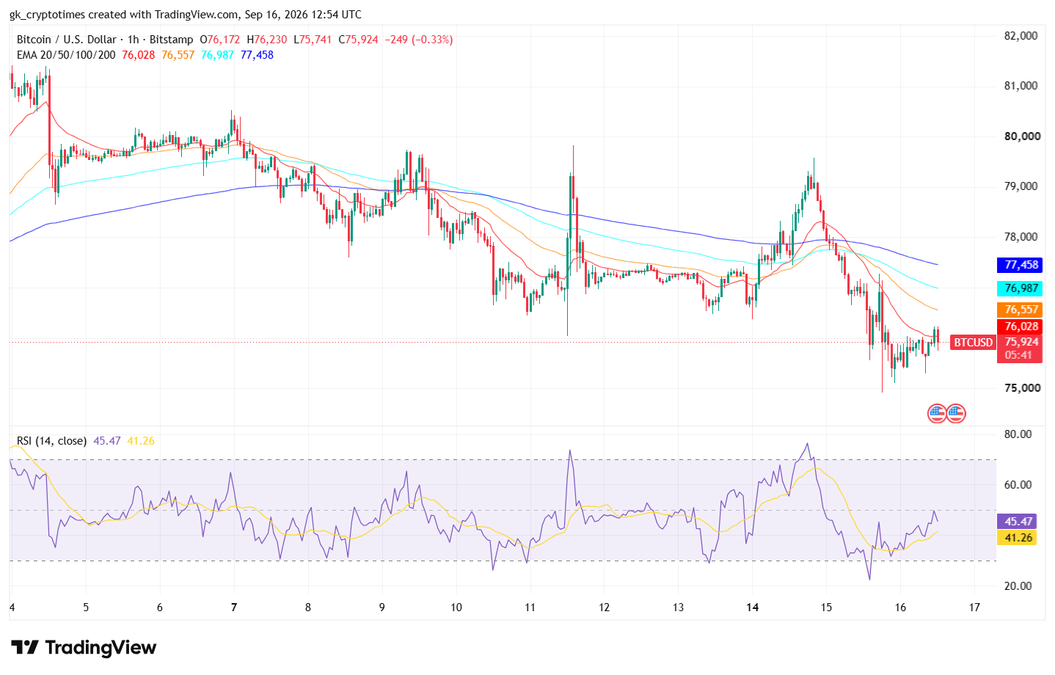Screen dimensions: 1055x675
Task: Click the BTCUSD price label tag
Action: (973, 343)
